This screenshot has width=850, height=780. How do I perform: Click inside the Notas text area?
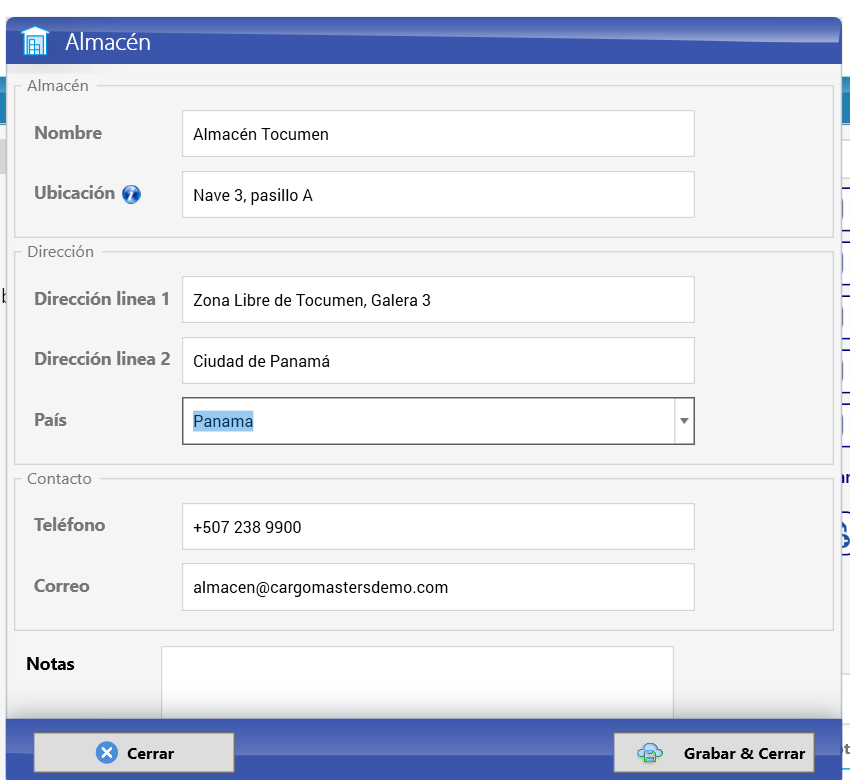[x=417, y=682]
